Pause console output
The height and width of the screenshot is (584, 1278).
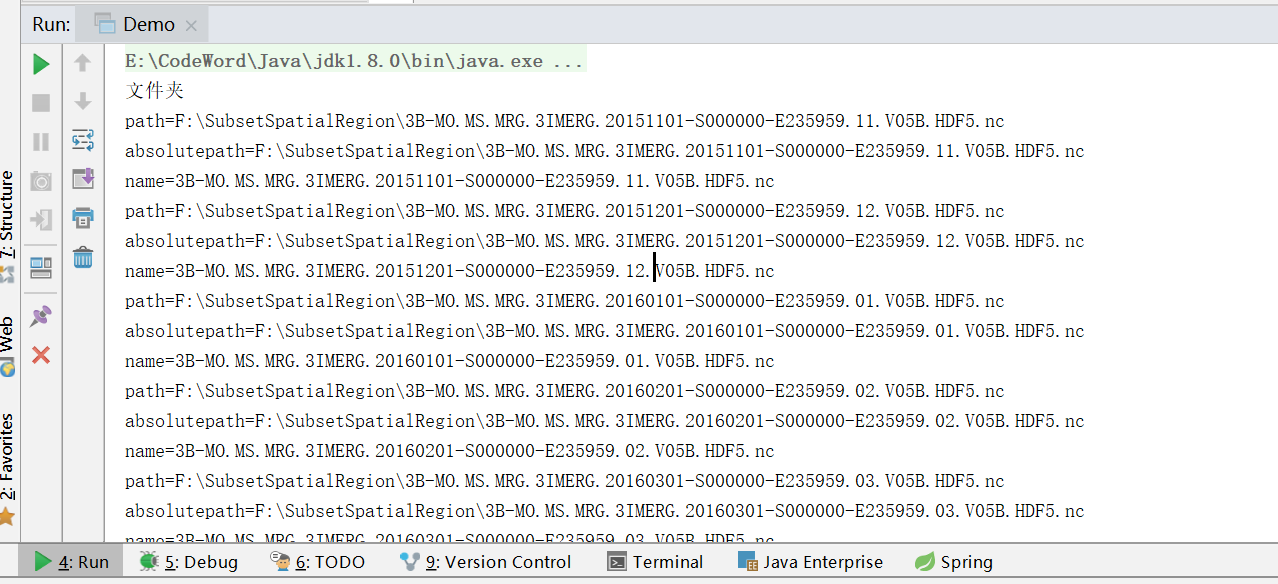click(x=41, y=141)
